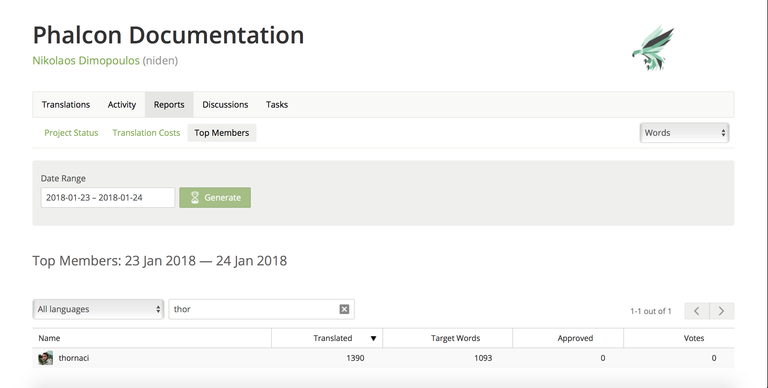Click the Top Members date heading
The width and height of the screenshot is (768, 388).
pos(160,261)
